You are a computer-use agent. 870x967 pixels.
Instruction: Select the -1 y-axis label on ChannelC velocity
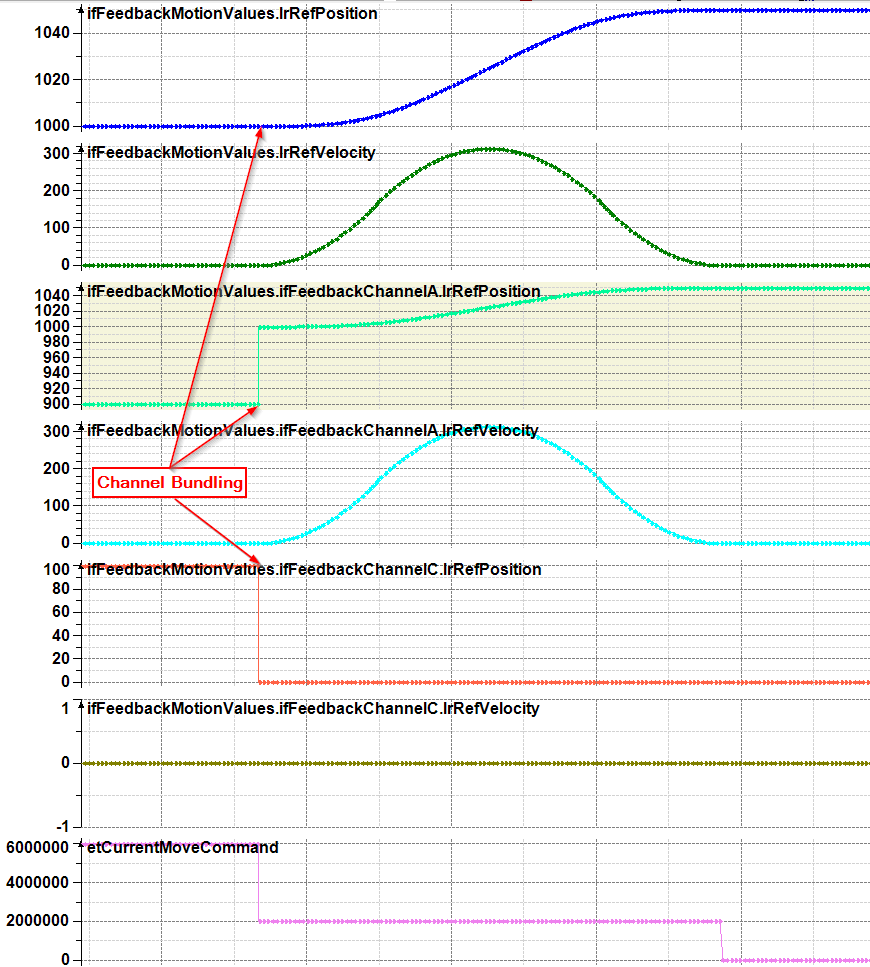coord(64,825)
